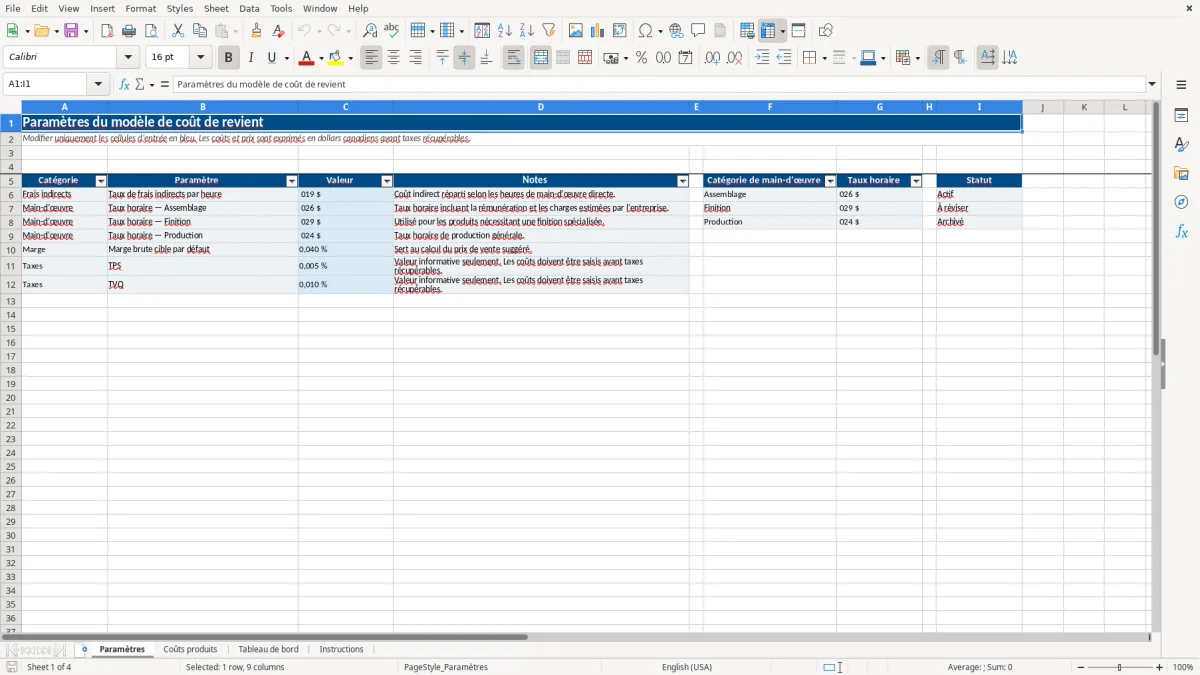Image resolution: width=1200 pixels, height=675 pixels.
Task: Toggle Bold formatting
Action: [x=229, y=58]
